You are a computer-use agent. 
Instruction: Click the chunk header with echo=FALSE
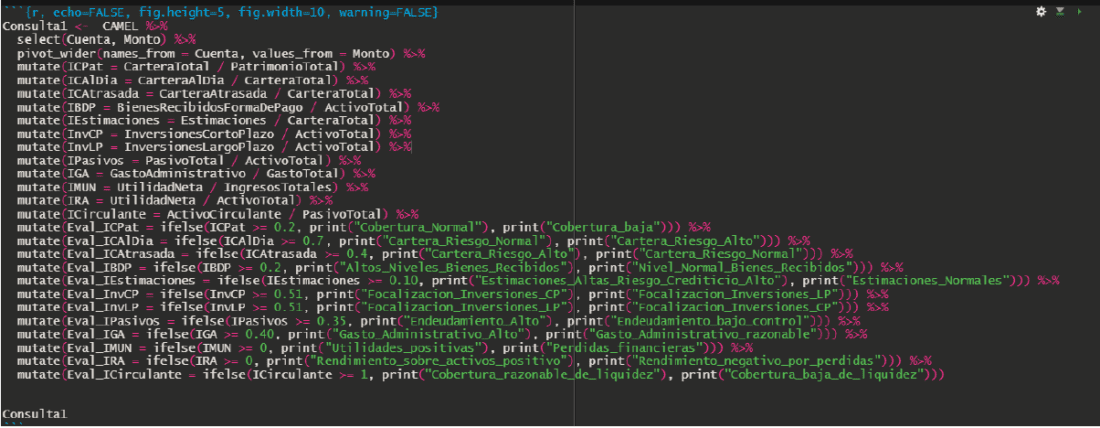click(220, 10)
